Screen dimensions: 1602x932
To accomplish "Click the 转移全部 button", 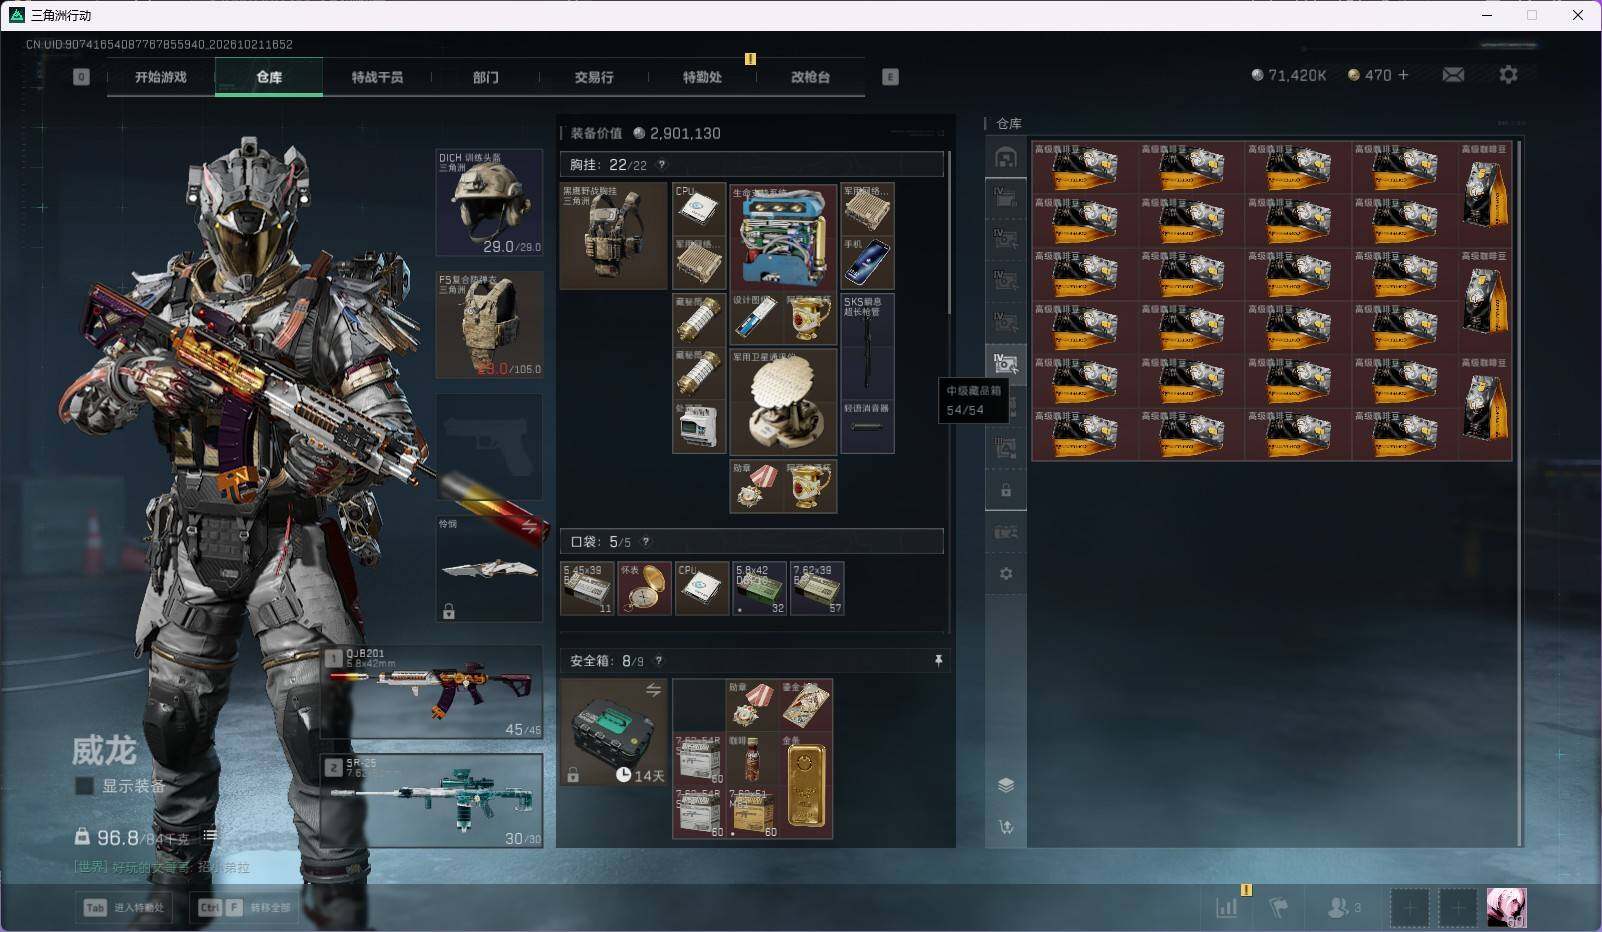I will (x=246, y=907).
